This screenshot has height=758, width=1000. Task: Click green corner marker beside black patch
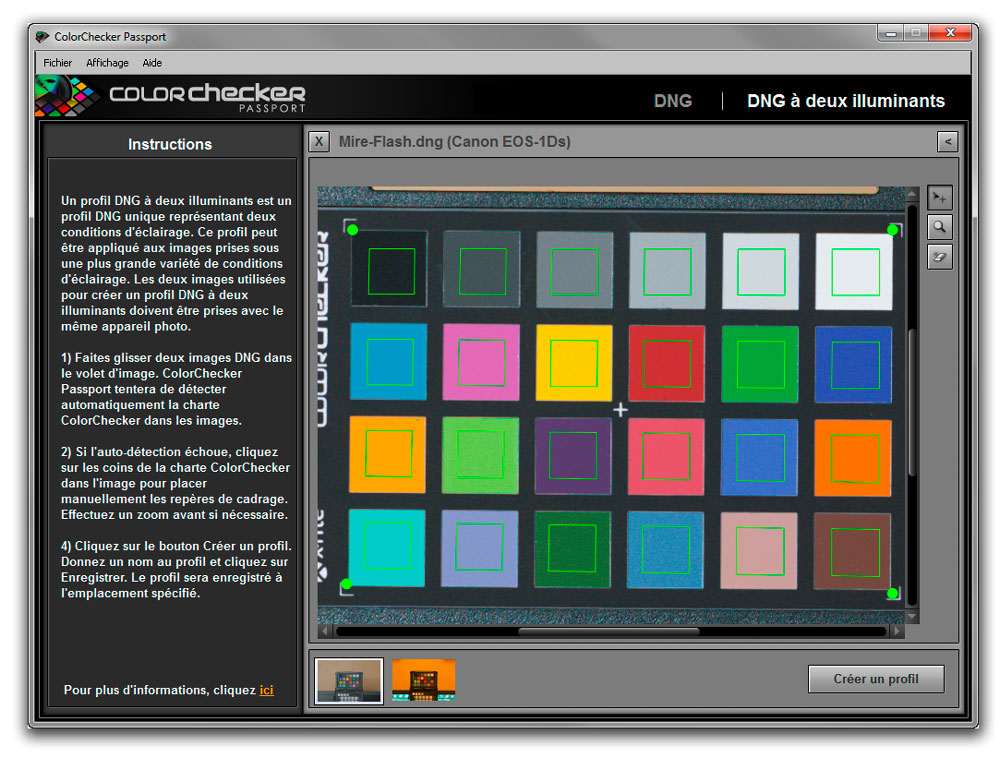pyautogui.click(x=353, y=230)
